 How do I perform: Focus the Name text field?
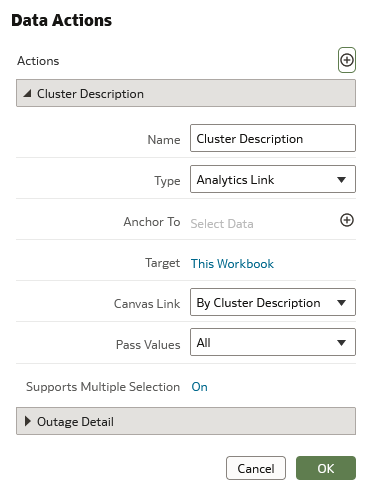pos(273,138)
